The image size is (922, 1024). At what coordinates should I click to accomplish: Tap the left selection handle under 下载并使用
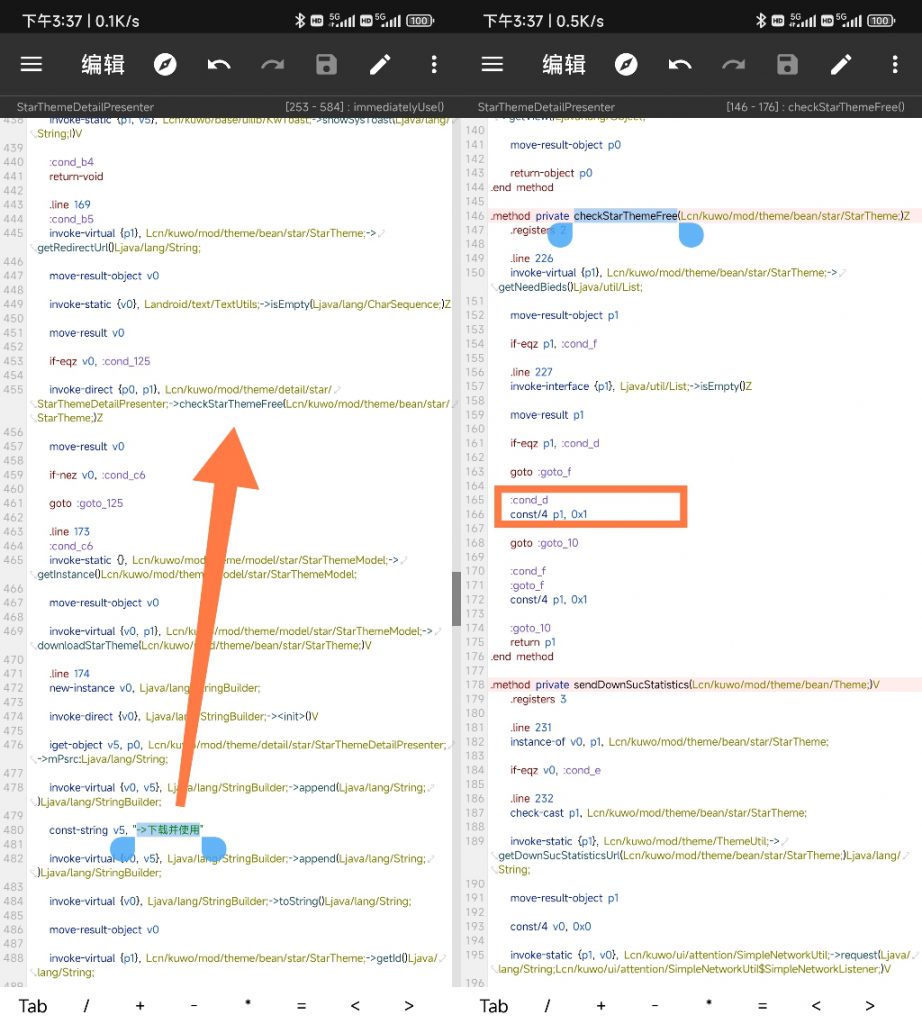123,849
